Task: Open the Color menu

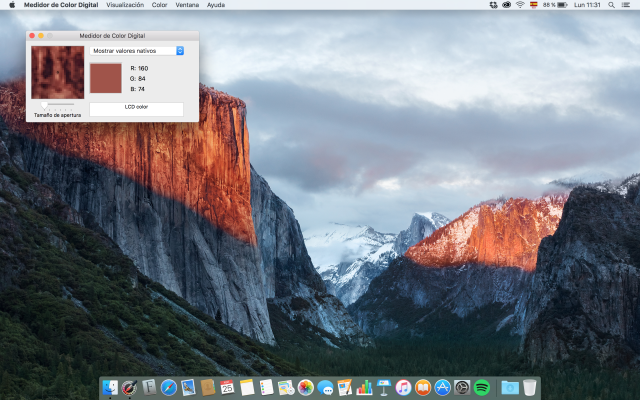Action: click(x=160, y=5)
